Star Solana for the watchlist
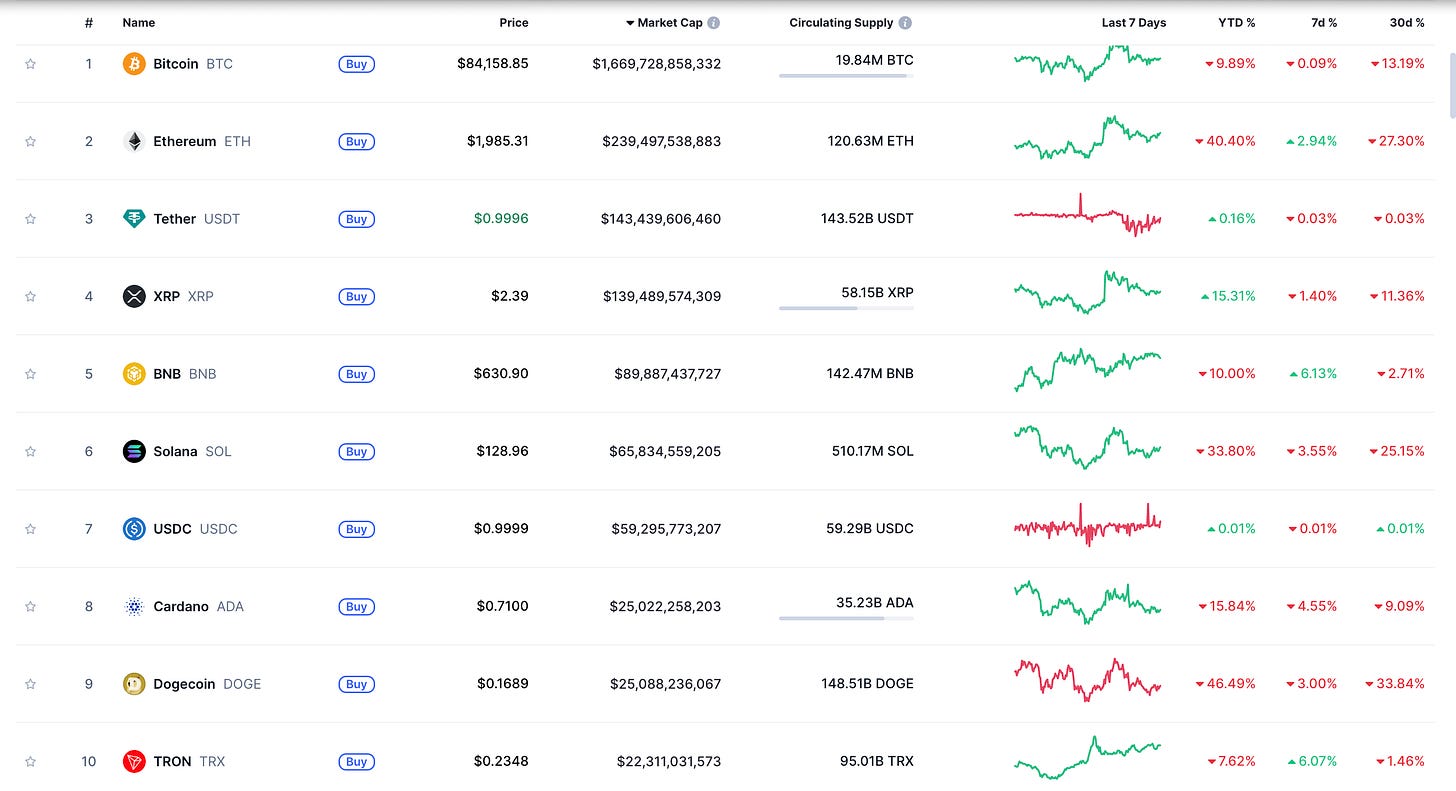1456x791 pixels. (30, 451)
